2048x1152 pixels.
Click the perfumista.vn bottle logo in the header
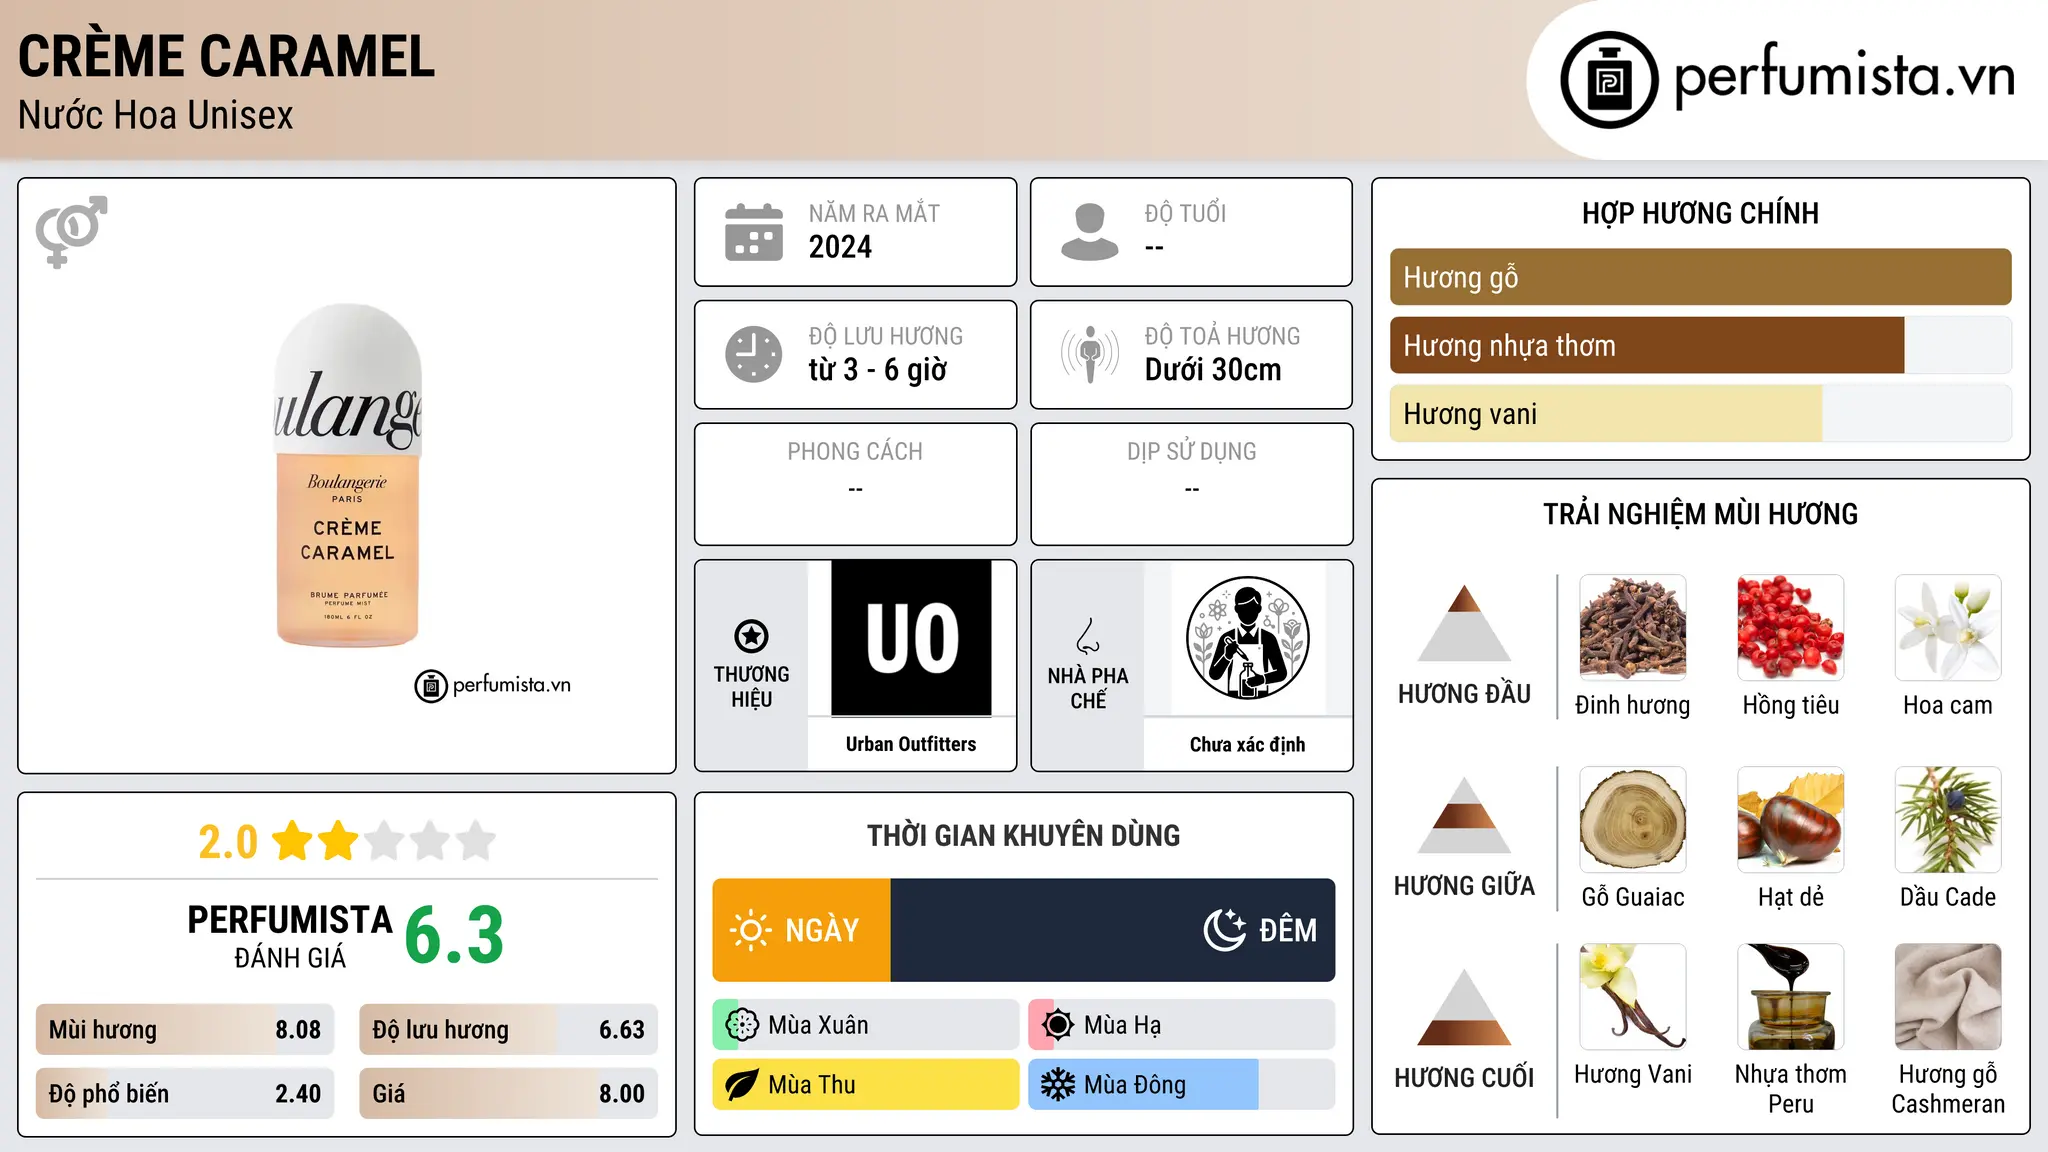(1609, 80)
